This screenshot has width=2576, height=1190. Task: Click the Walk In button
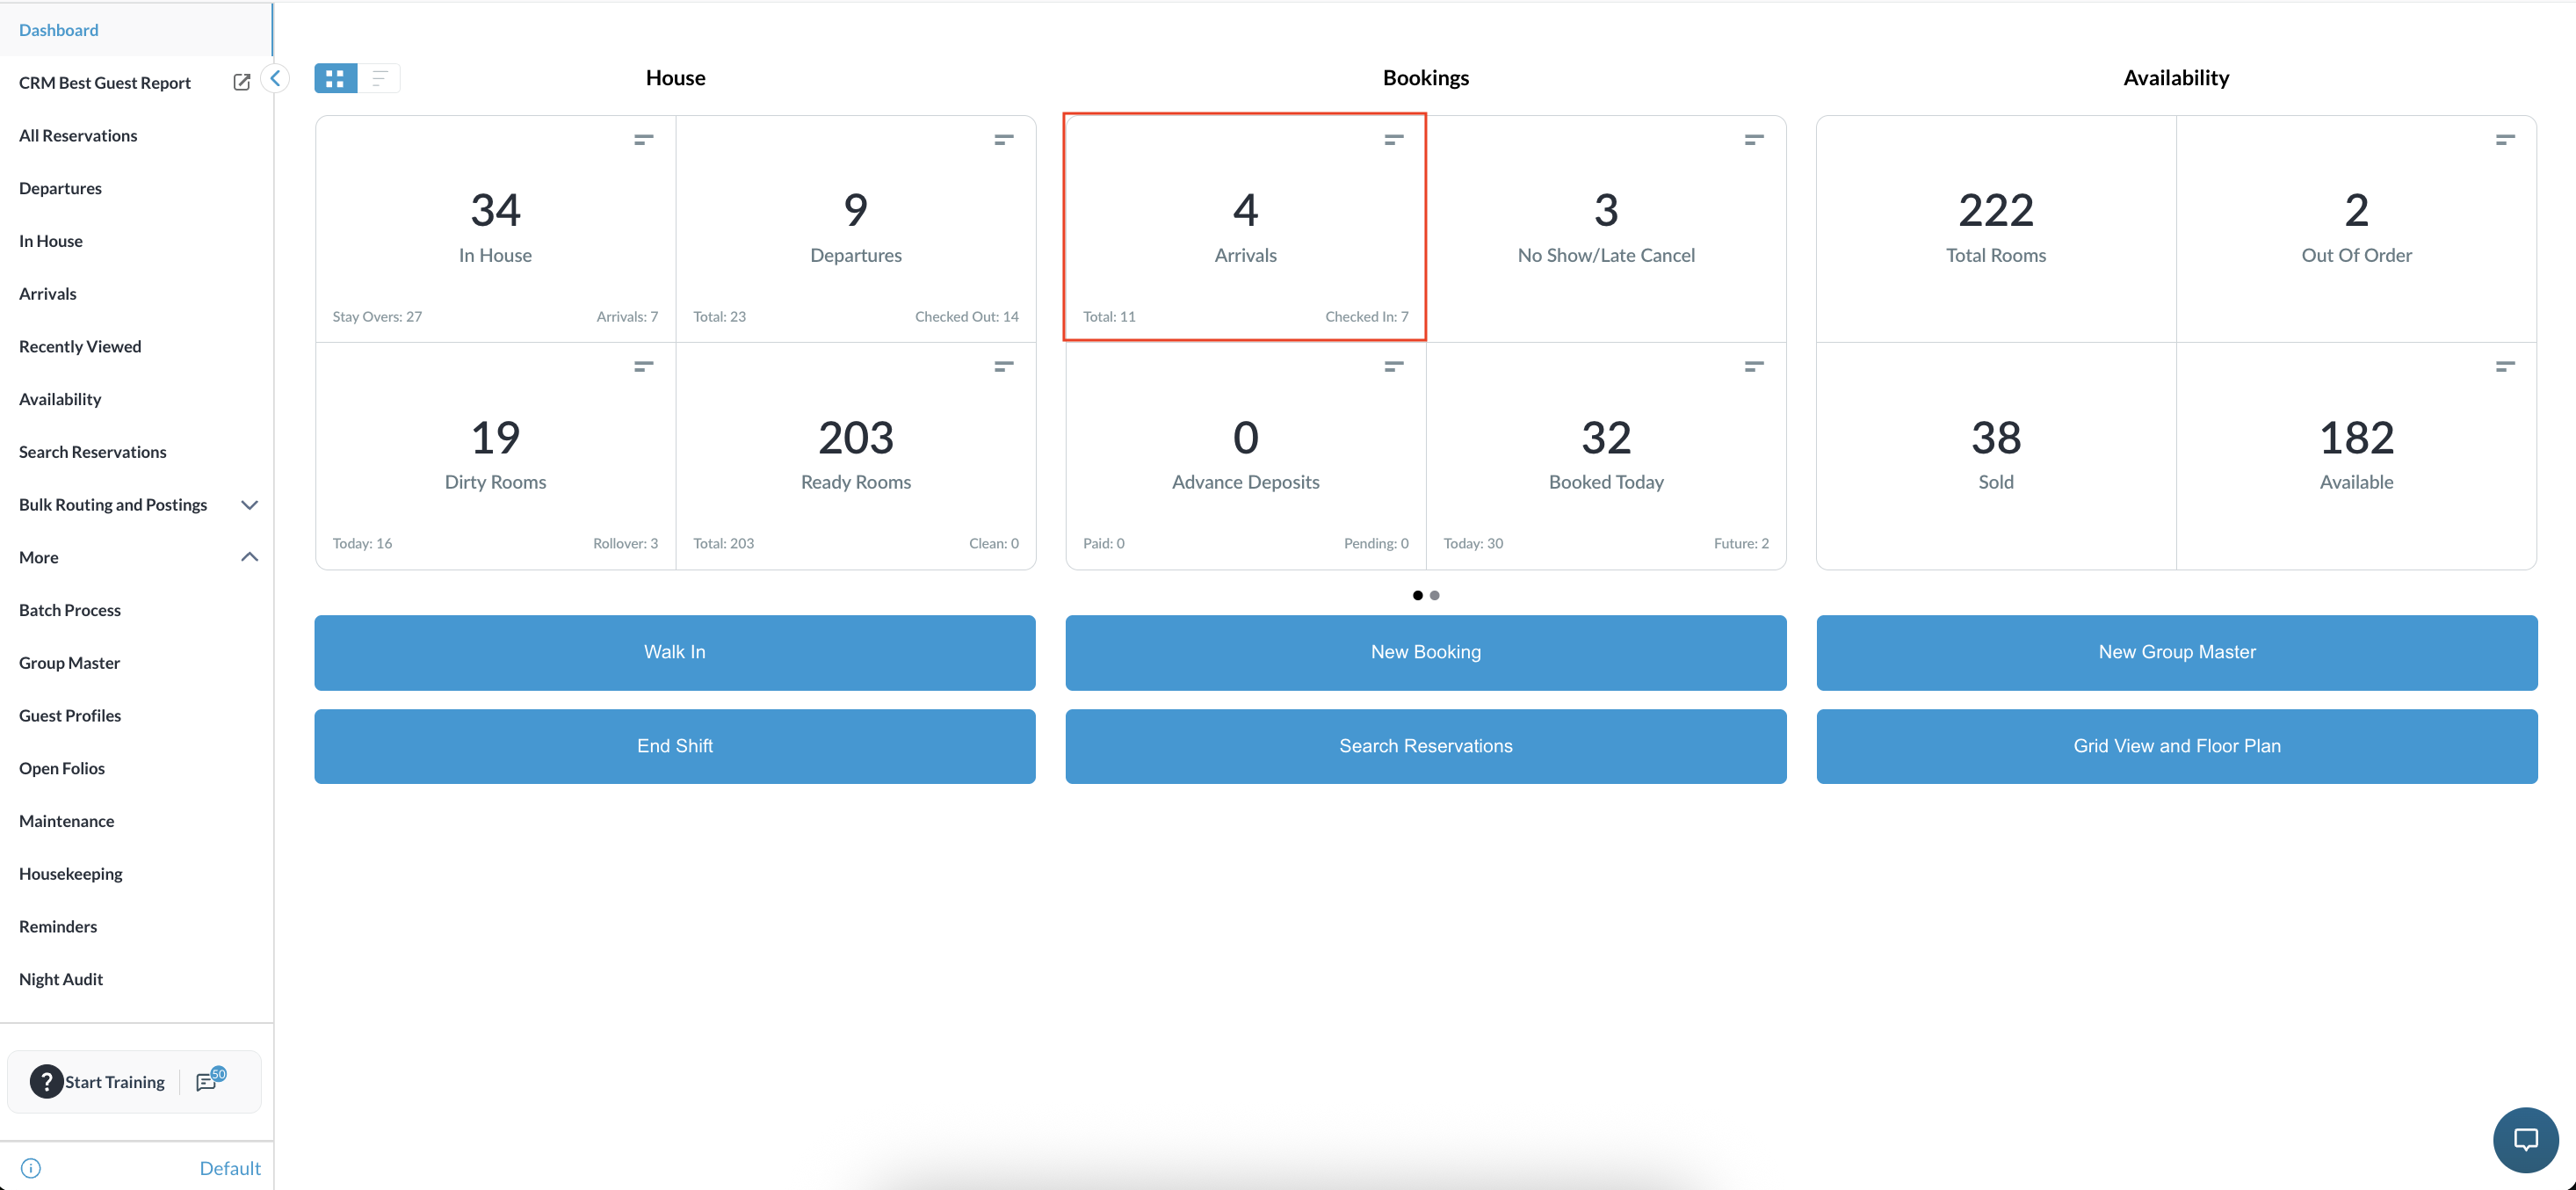675,652
